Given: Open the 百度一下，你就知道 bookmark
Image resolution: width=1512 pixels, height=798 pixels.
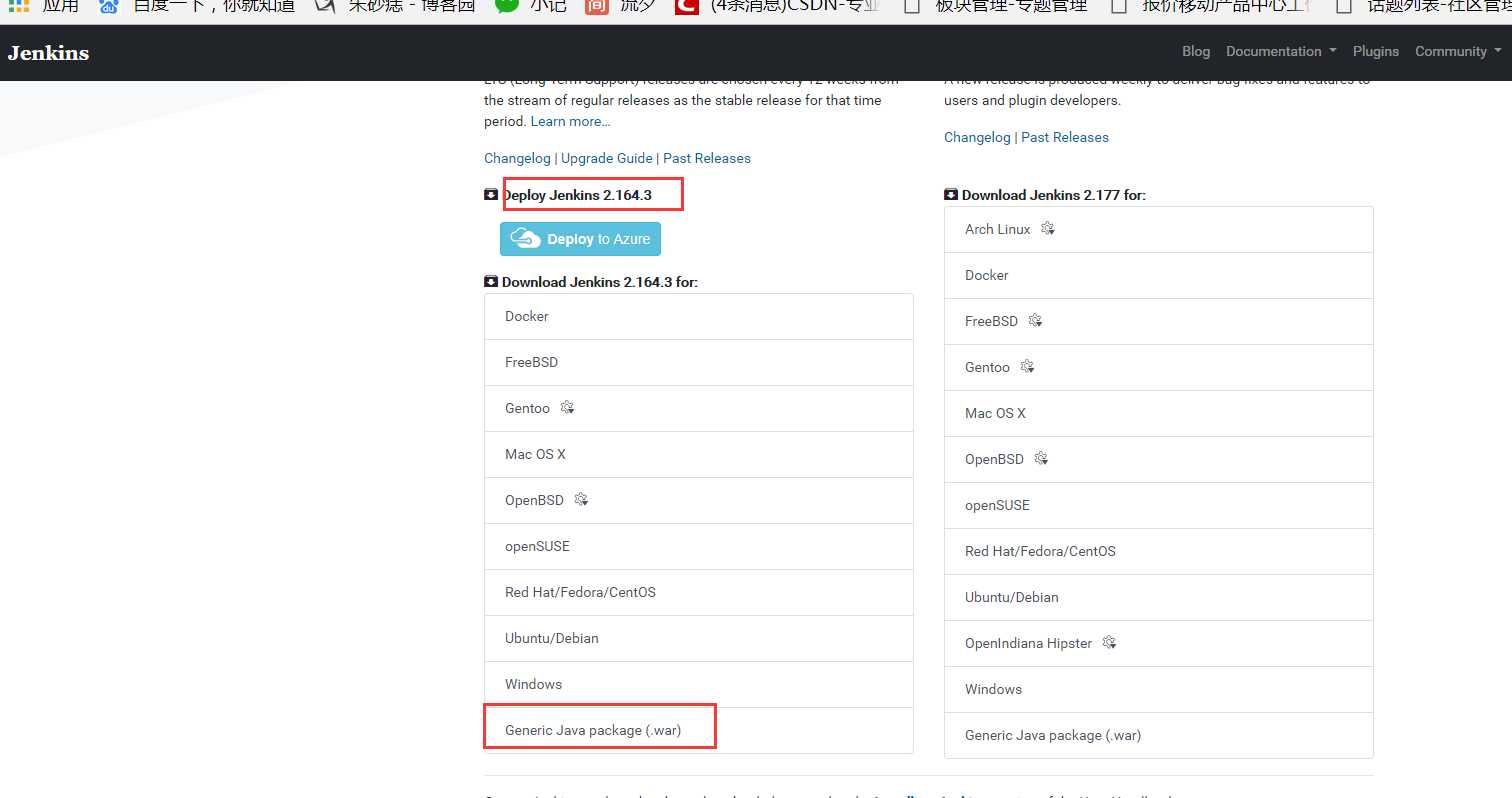Looking at the screenshot, I should pyautogui.click(x=198, y=6).
